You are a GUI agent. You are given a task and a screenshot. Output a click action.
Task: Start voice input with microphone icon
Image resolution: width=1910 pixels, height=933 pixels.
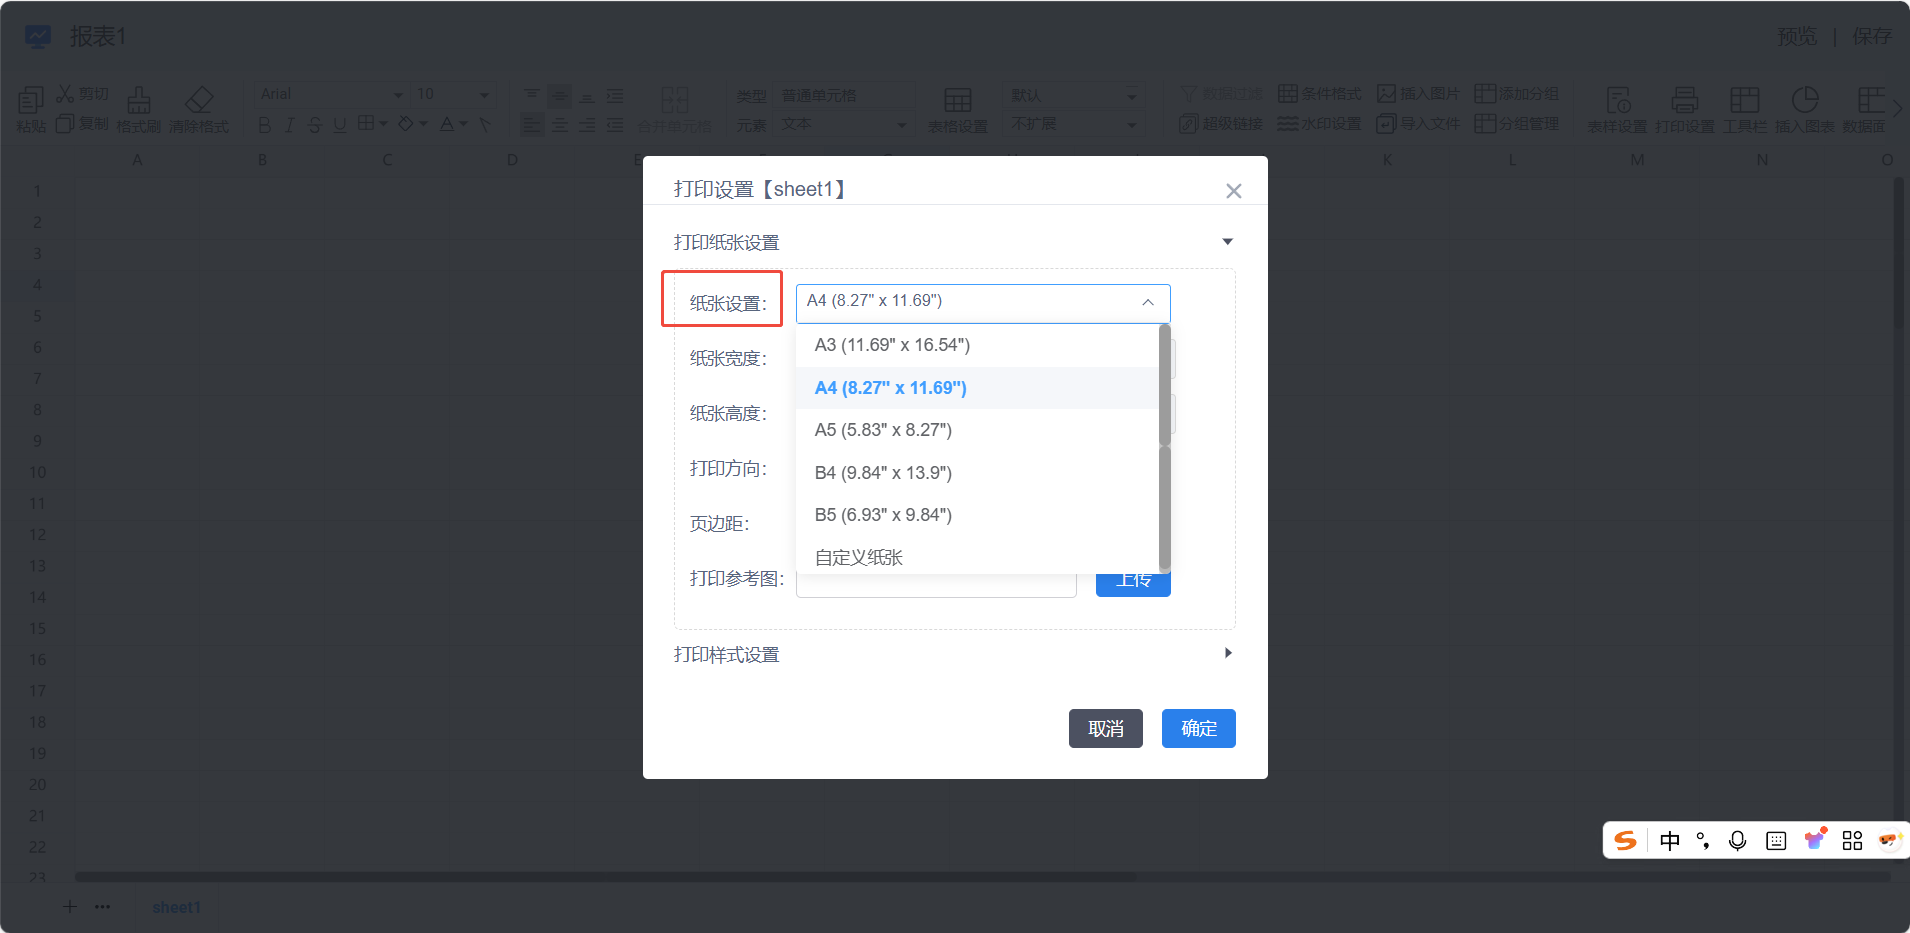click(x=1738, y=841)
